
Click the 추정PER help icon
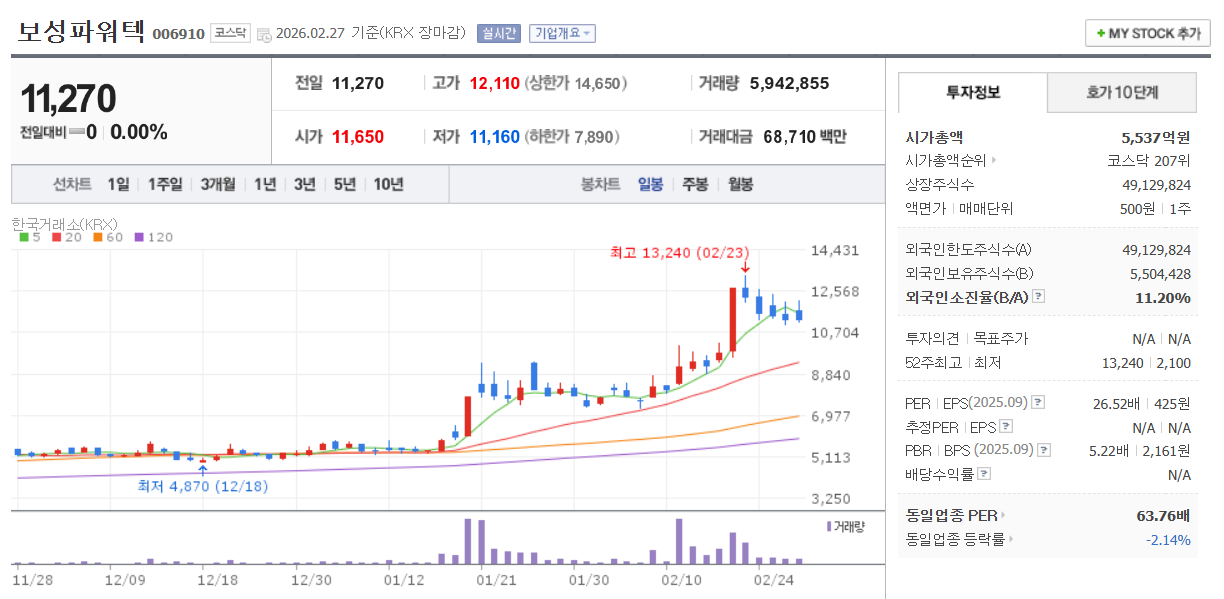pyautogui.click(x=1006, y=427)
